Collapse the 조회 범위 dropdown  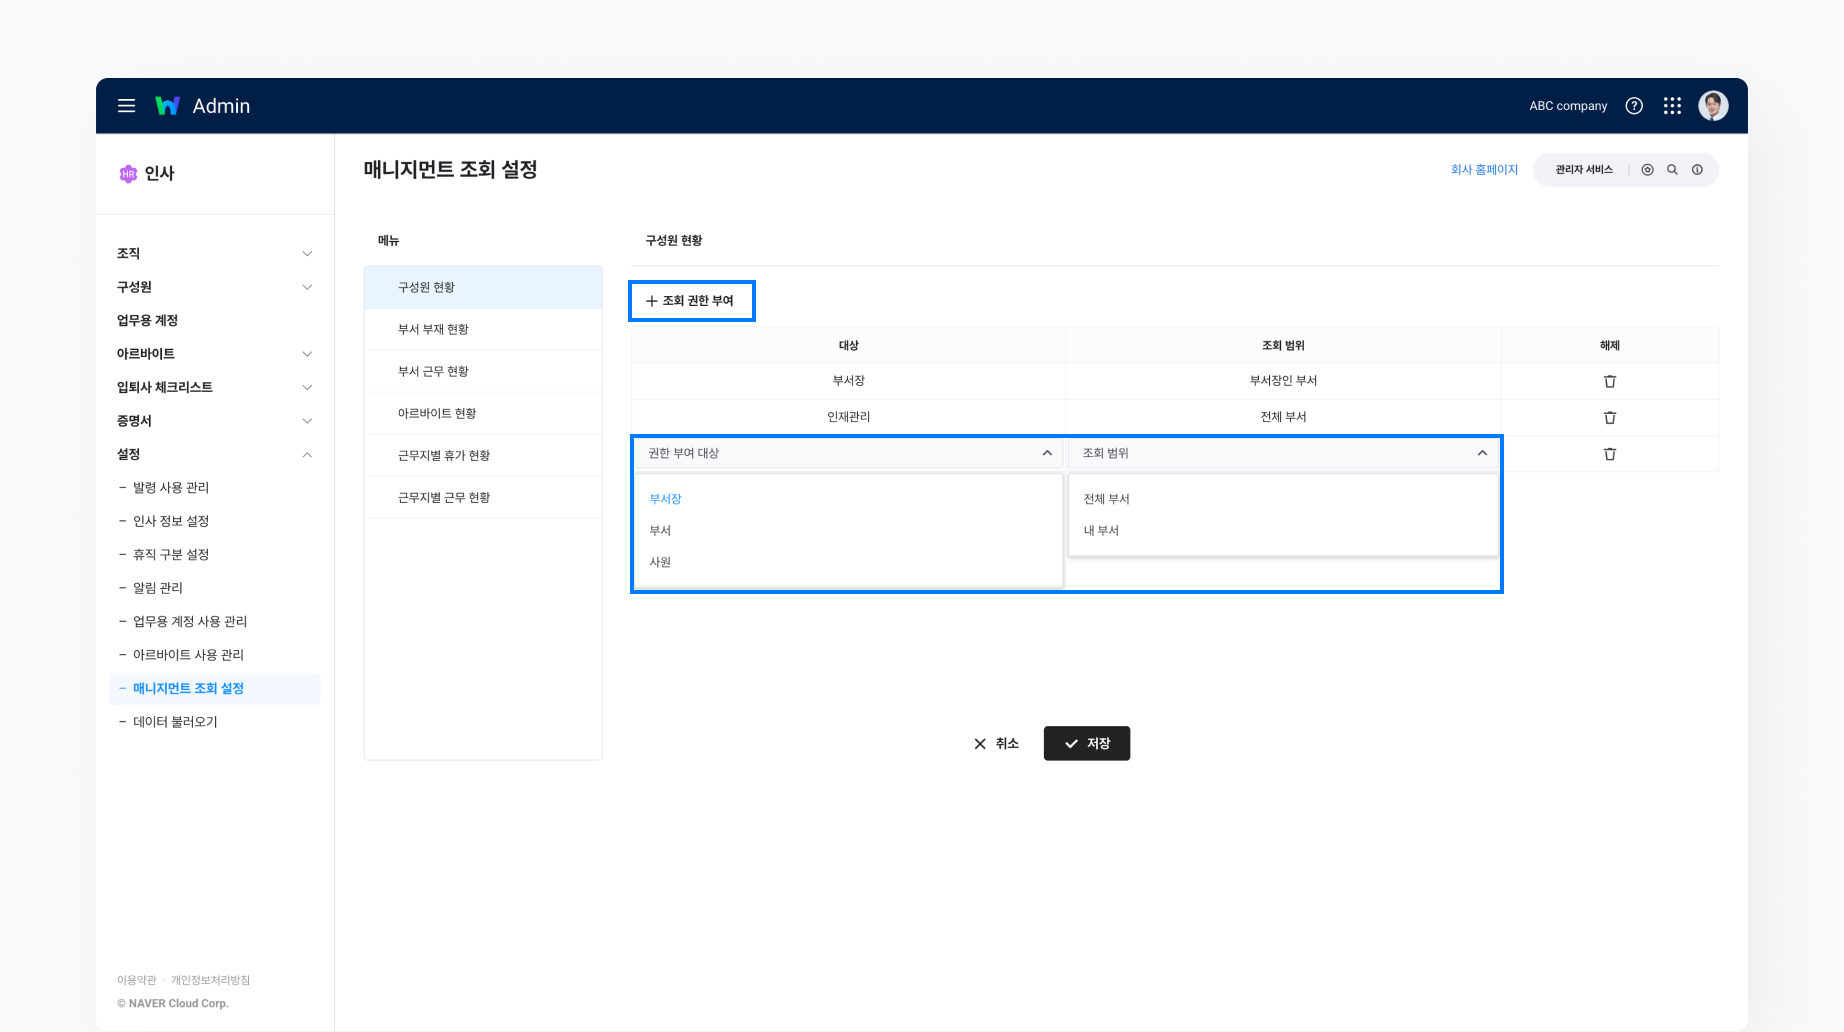[x=1482, y=453]
